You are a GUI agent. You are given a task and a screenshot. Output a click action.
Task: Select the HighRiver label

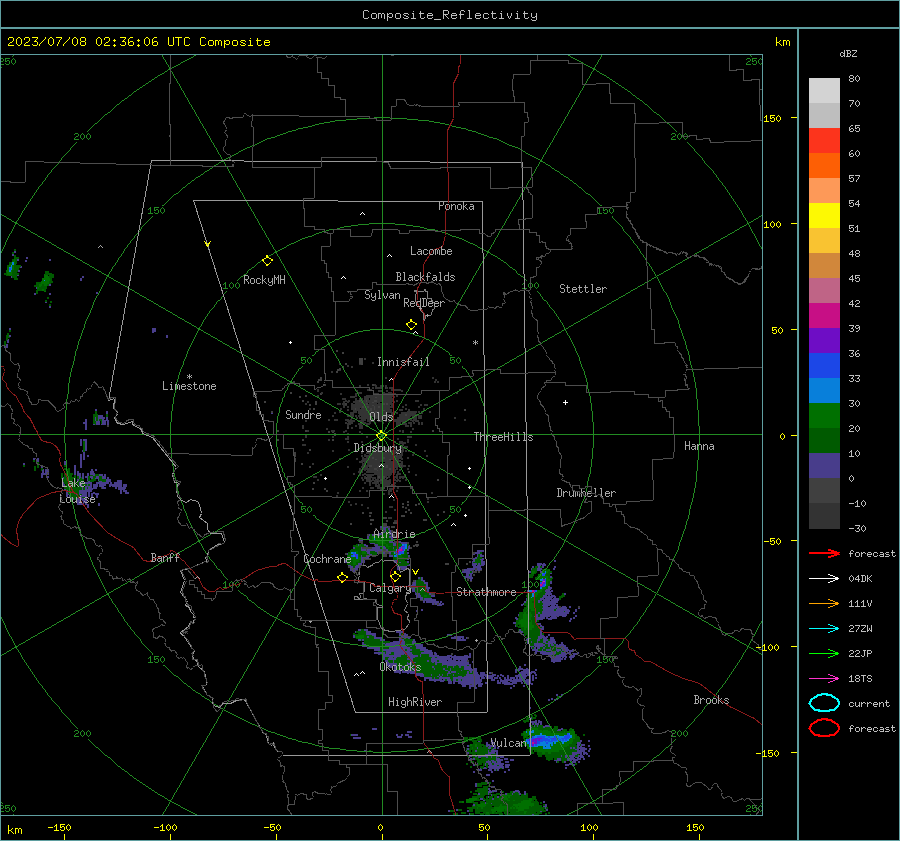pos(415,702)
